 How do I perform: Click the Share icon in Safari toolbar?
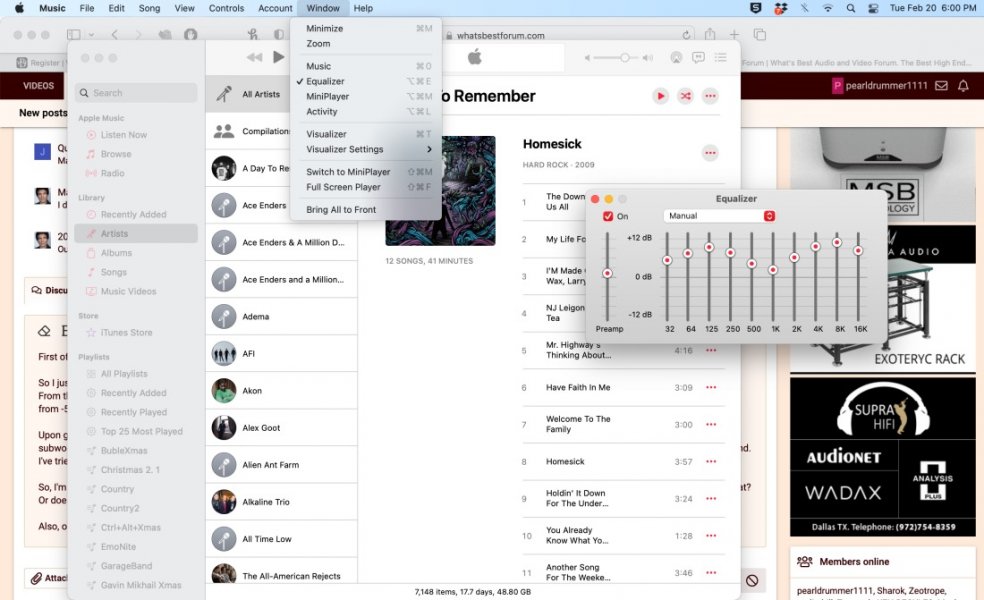tap(711, 33)
